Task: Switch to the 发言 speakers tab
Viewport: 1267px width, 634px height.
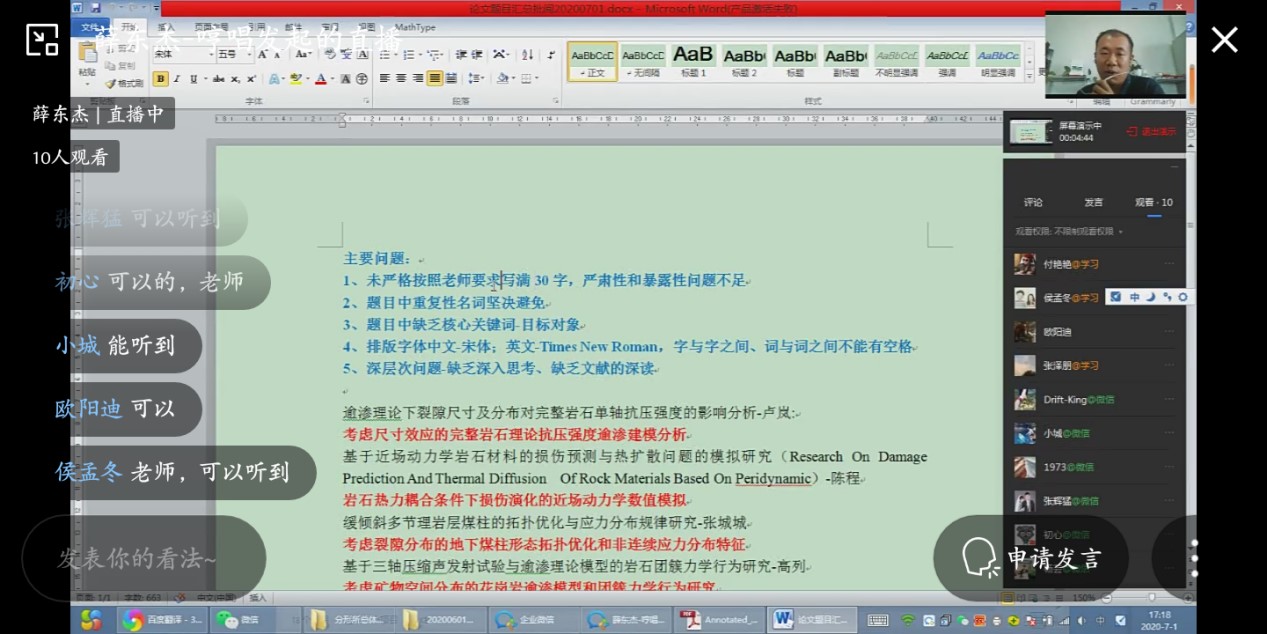Action: pyautogui.click(x=1094, y=202)
